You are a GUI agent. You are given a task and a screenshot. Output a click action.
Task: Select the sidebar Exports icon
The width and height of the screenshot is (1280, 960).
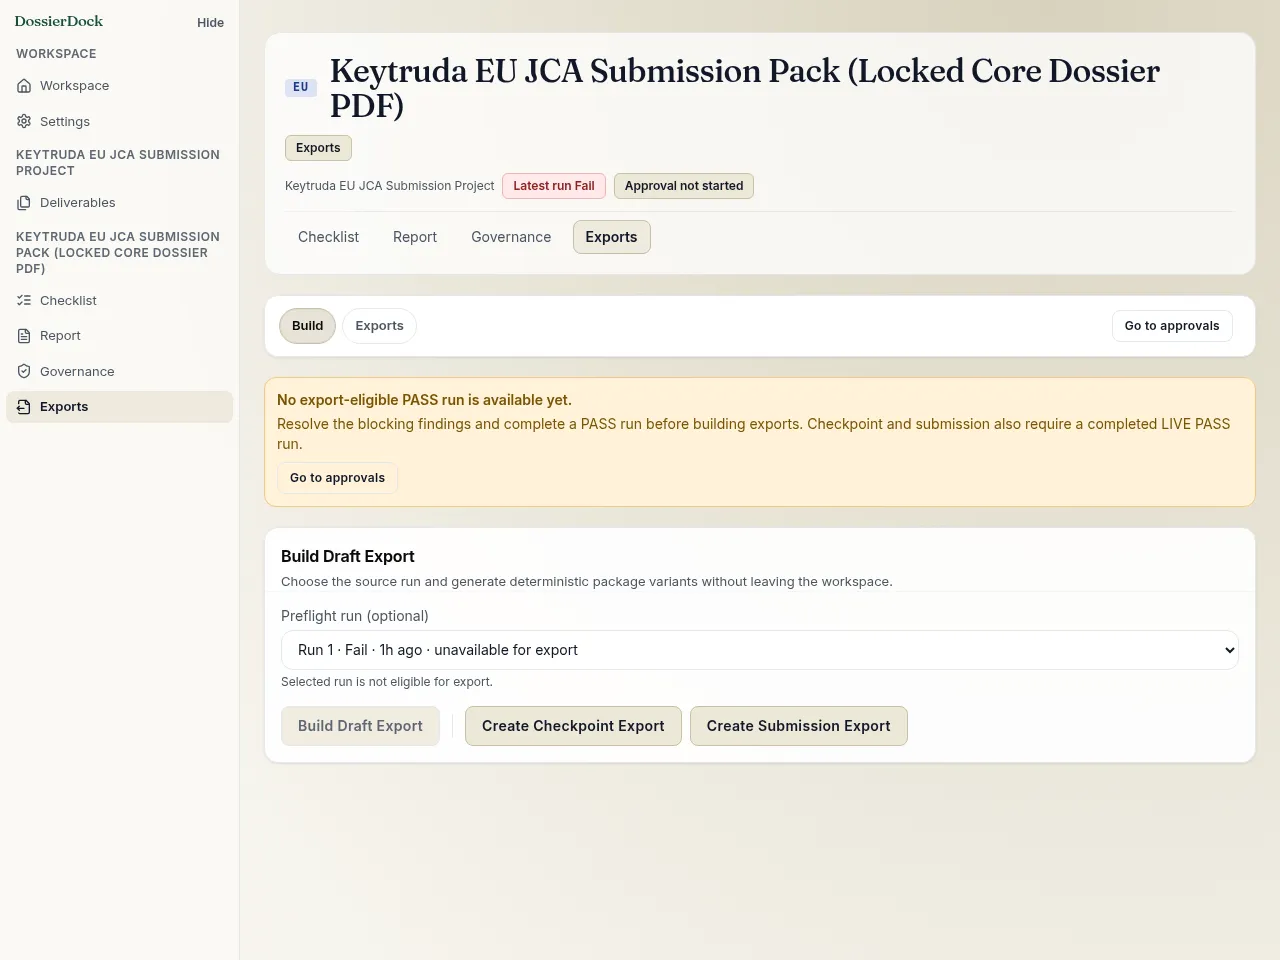click(x=24, y=407)
